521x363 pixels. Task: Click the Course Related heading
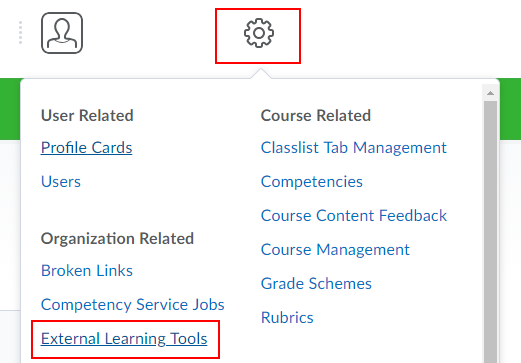(x=316, y=116)
